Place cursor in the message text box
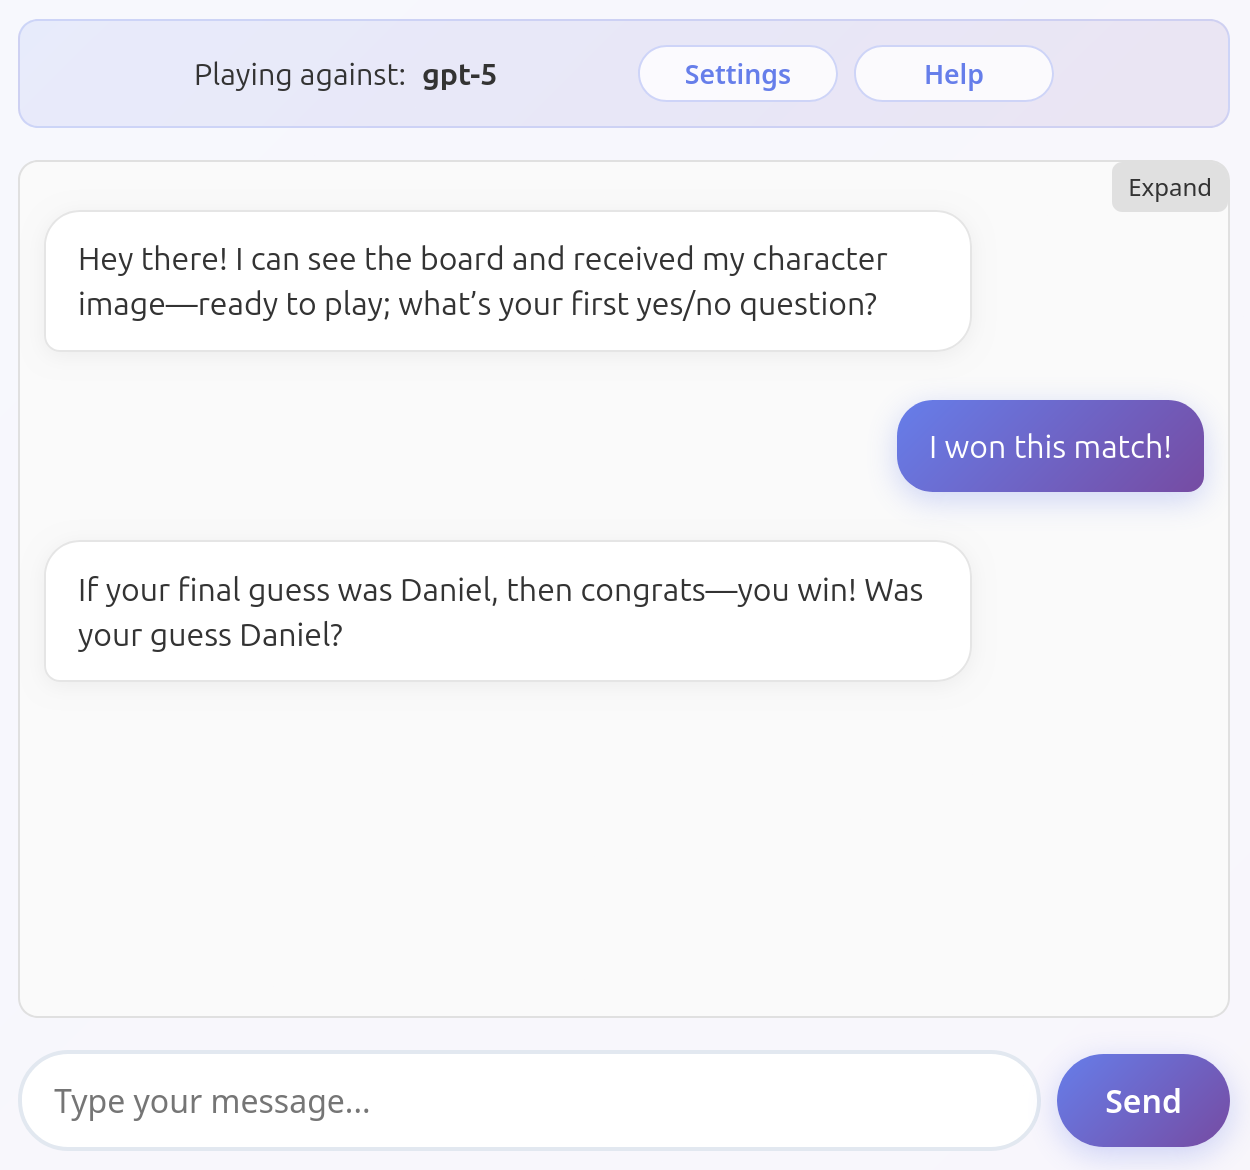 (529, 1100)
